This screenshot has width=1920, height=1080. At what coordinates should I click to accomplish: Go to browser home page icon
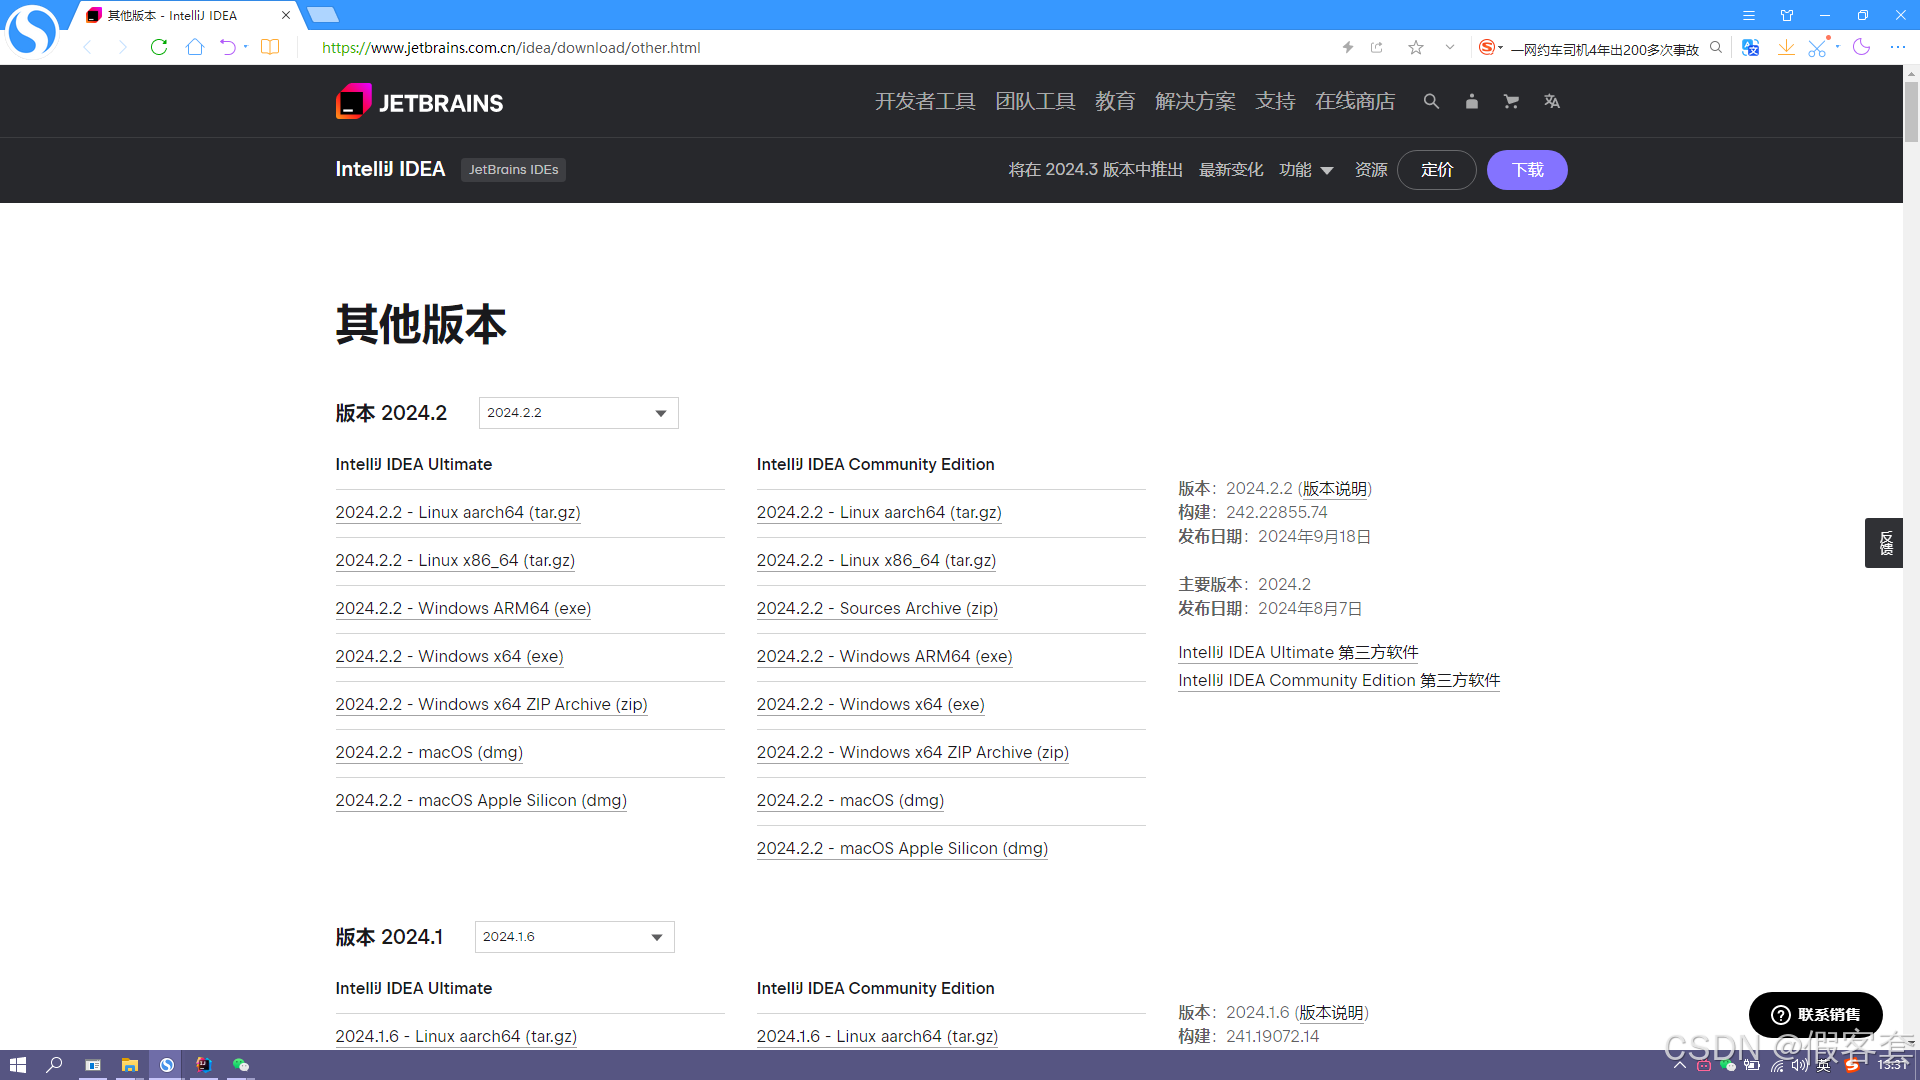(x=195, y=47)
